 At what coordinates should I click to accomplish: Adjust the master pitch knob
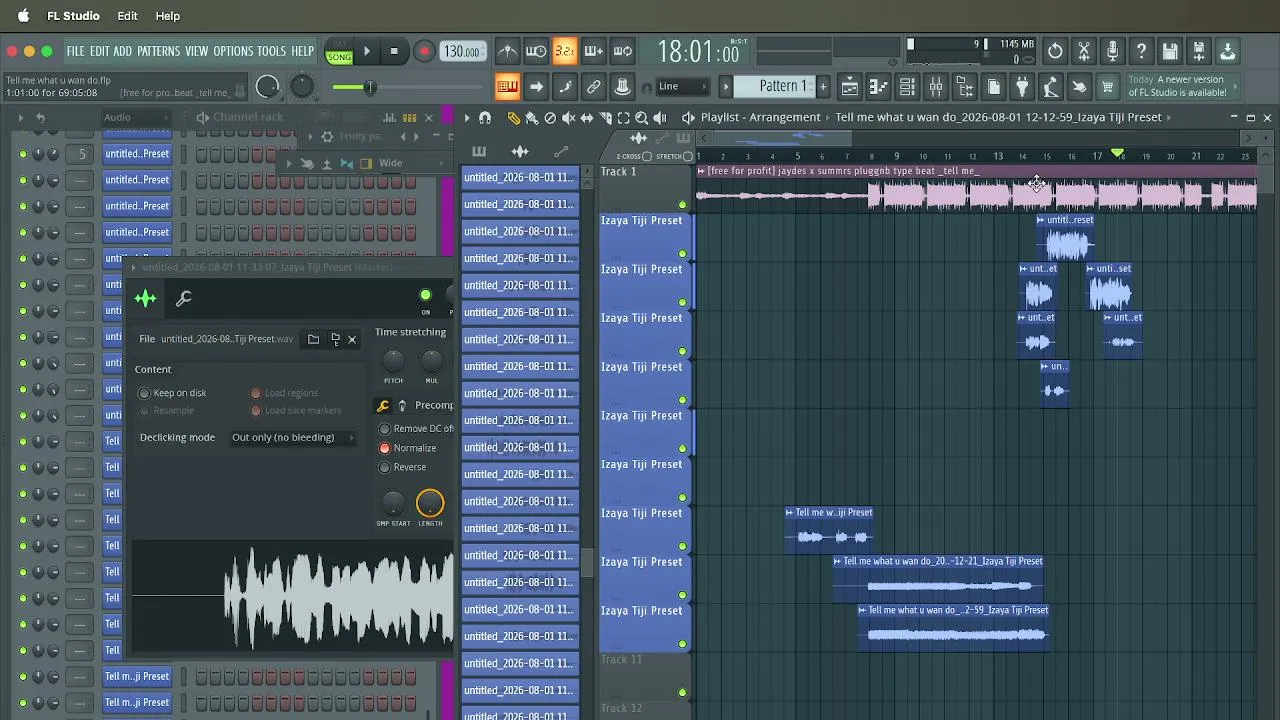click(301, 87)
